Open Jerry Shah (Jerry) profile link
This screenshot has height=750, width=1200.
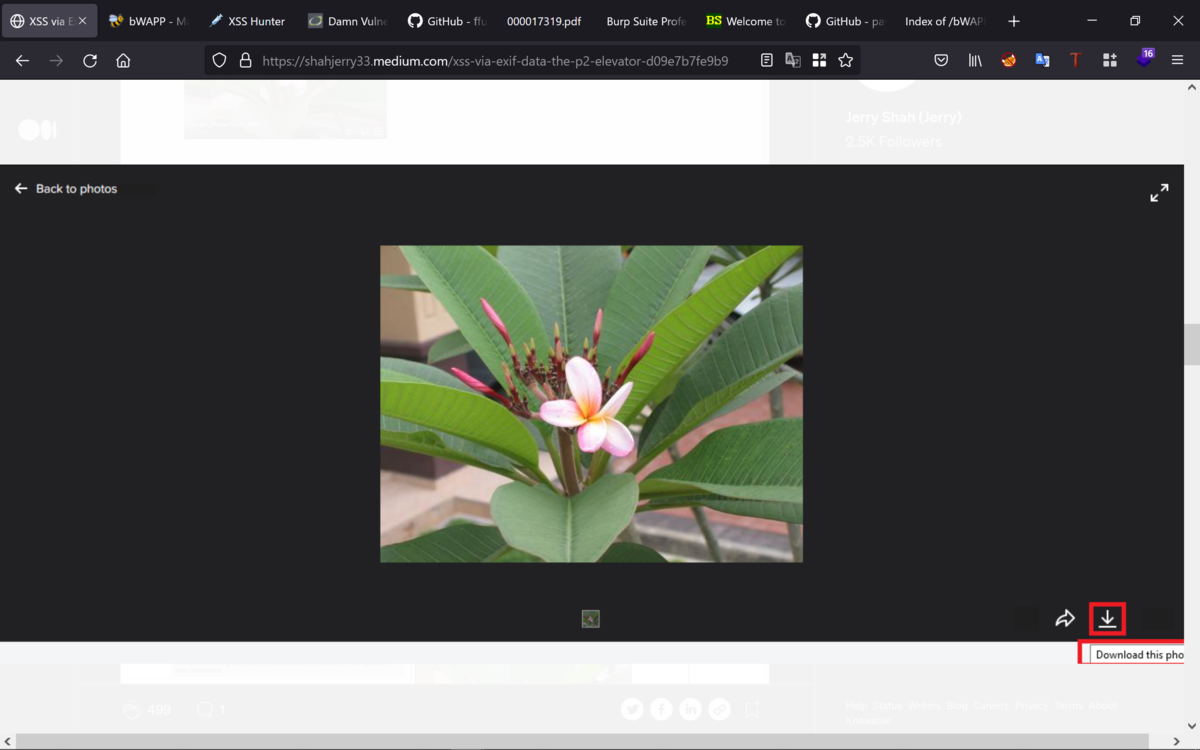(x=903, y=117)
